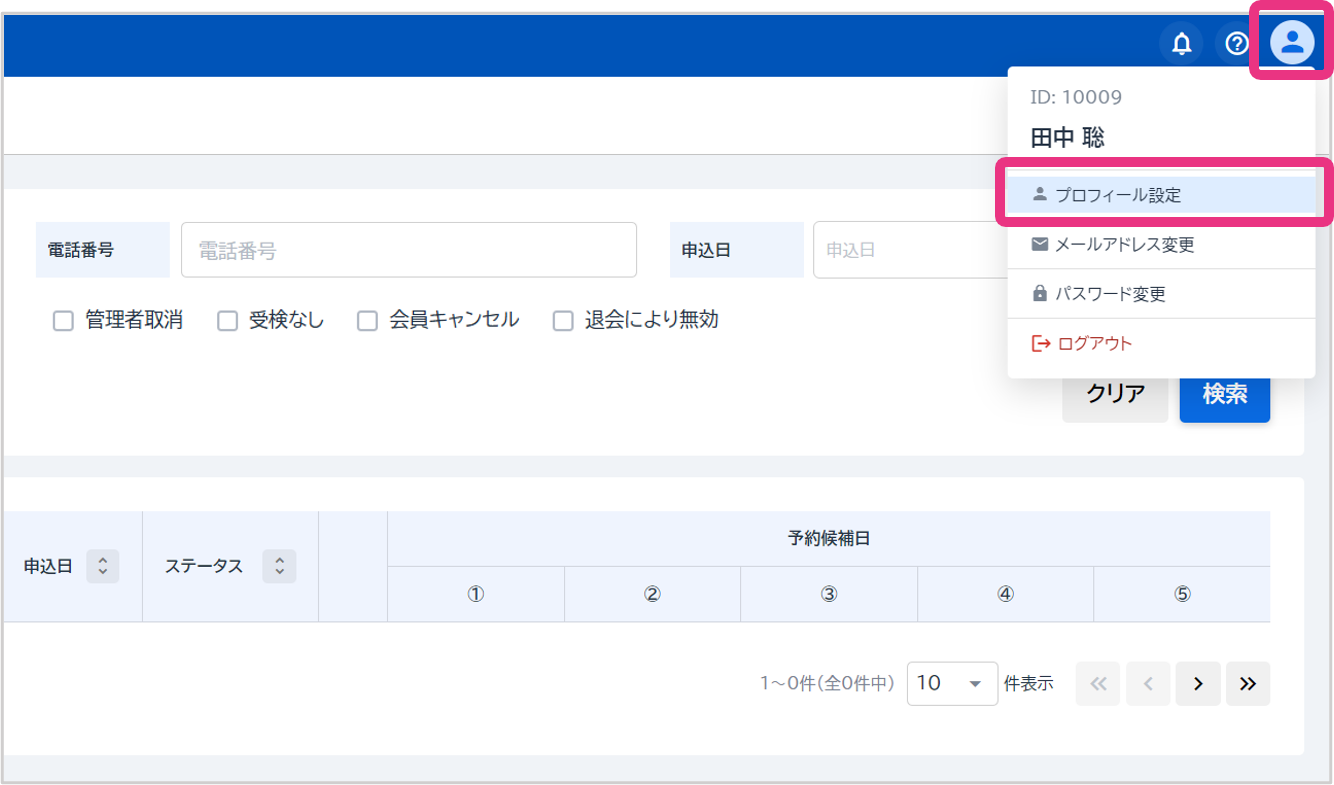The height and width of the screenshot is (785, 1334).
Task: Check the 受検なし checkbox
Action: click(x=228, y=321)
